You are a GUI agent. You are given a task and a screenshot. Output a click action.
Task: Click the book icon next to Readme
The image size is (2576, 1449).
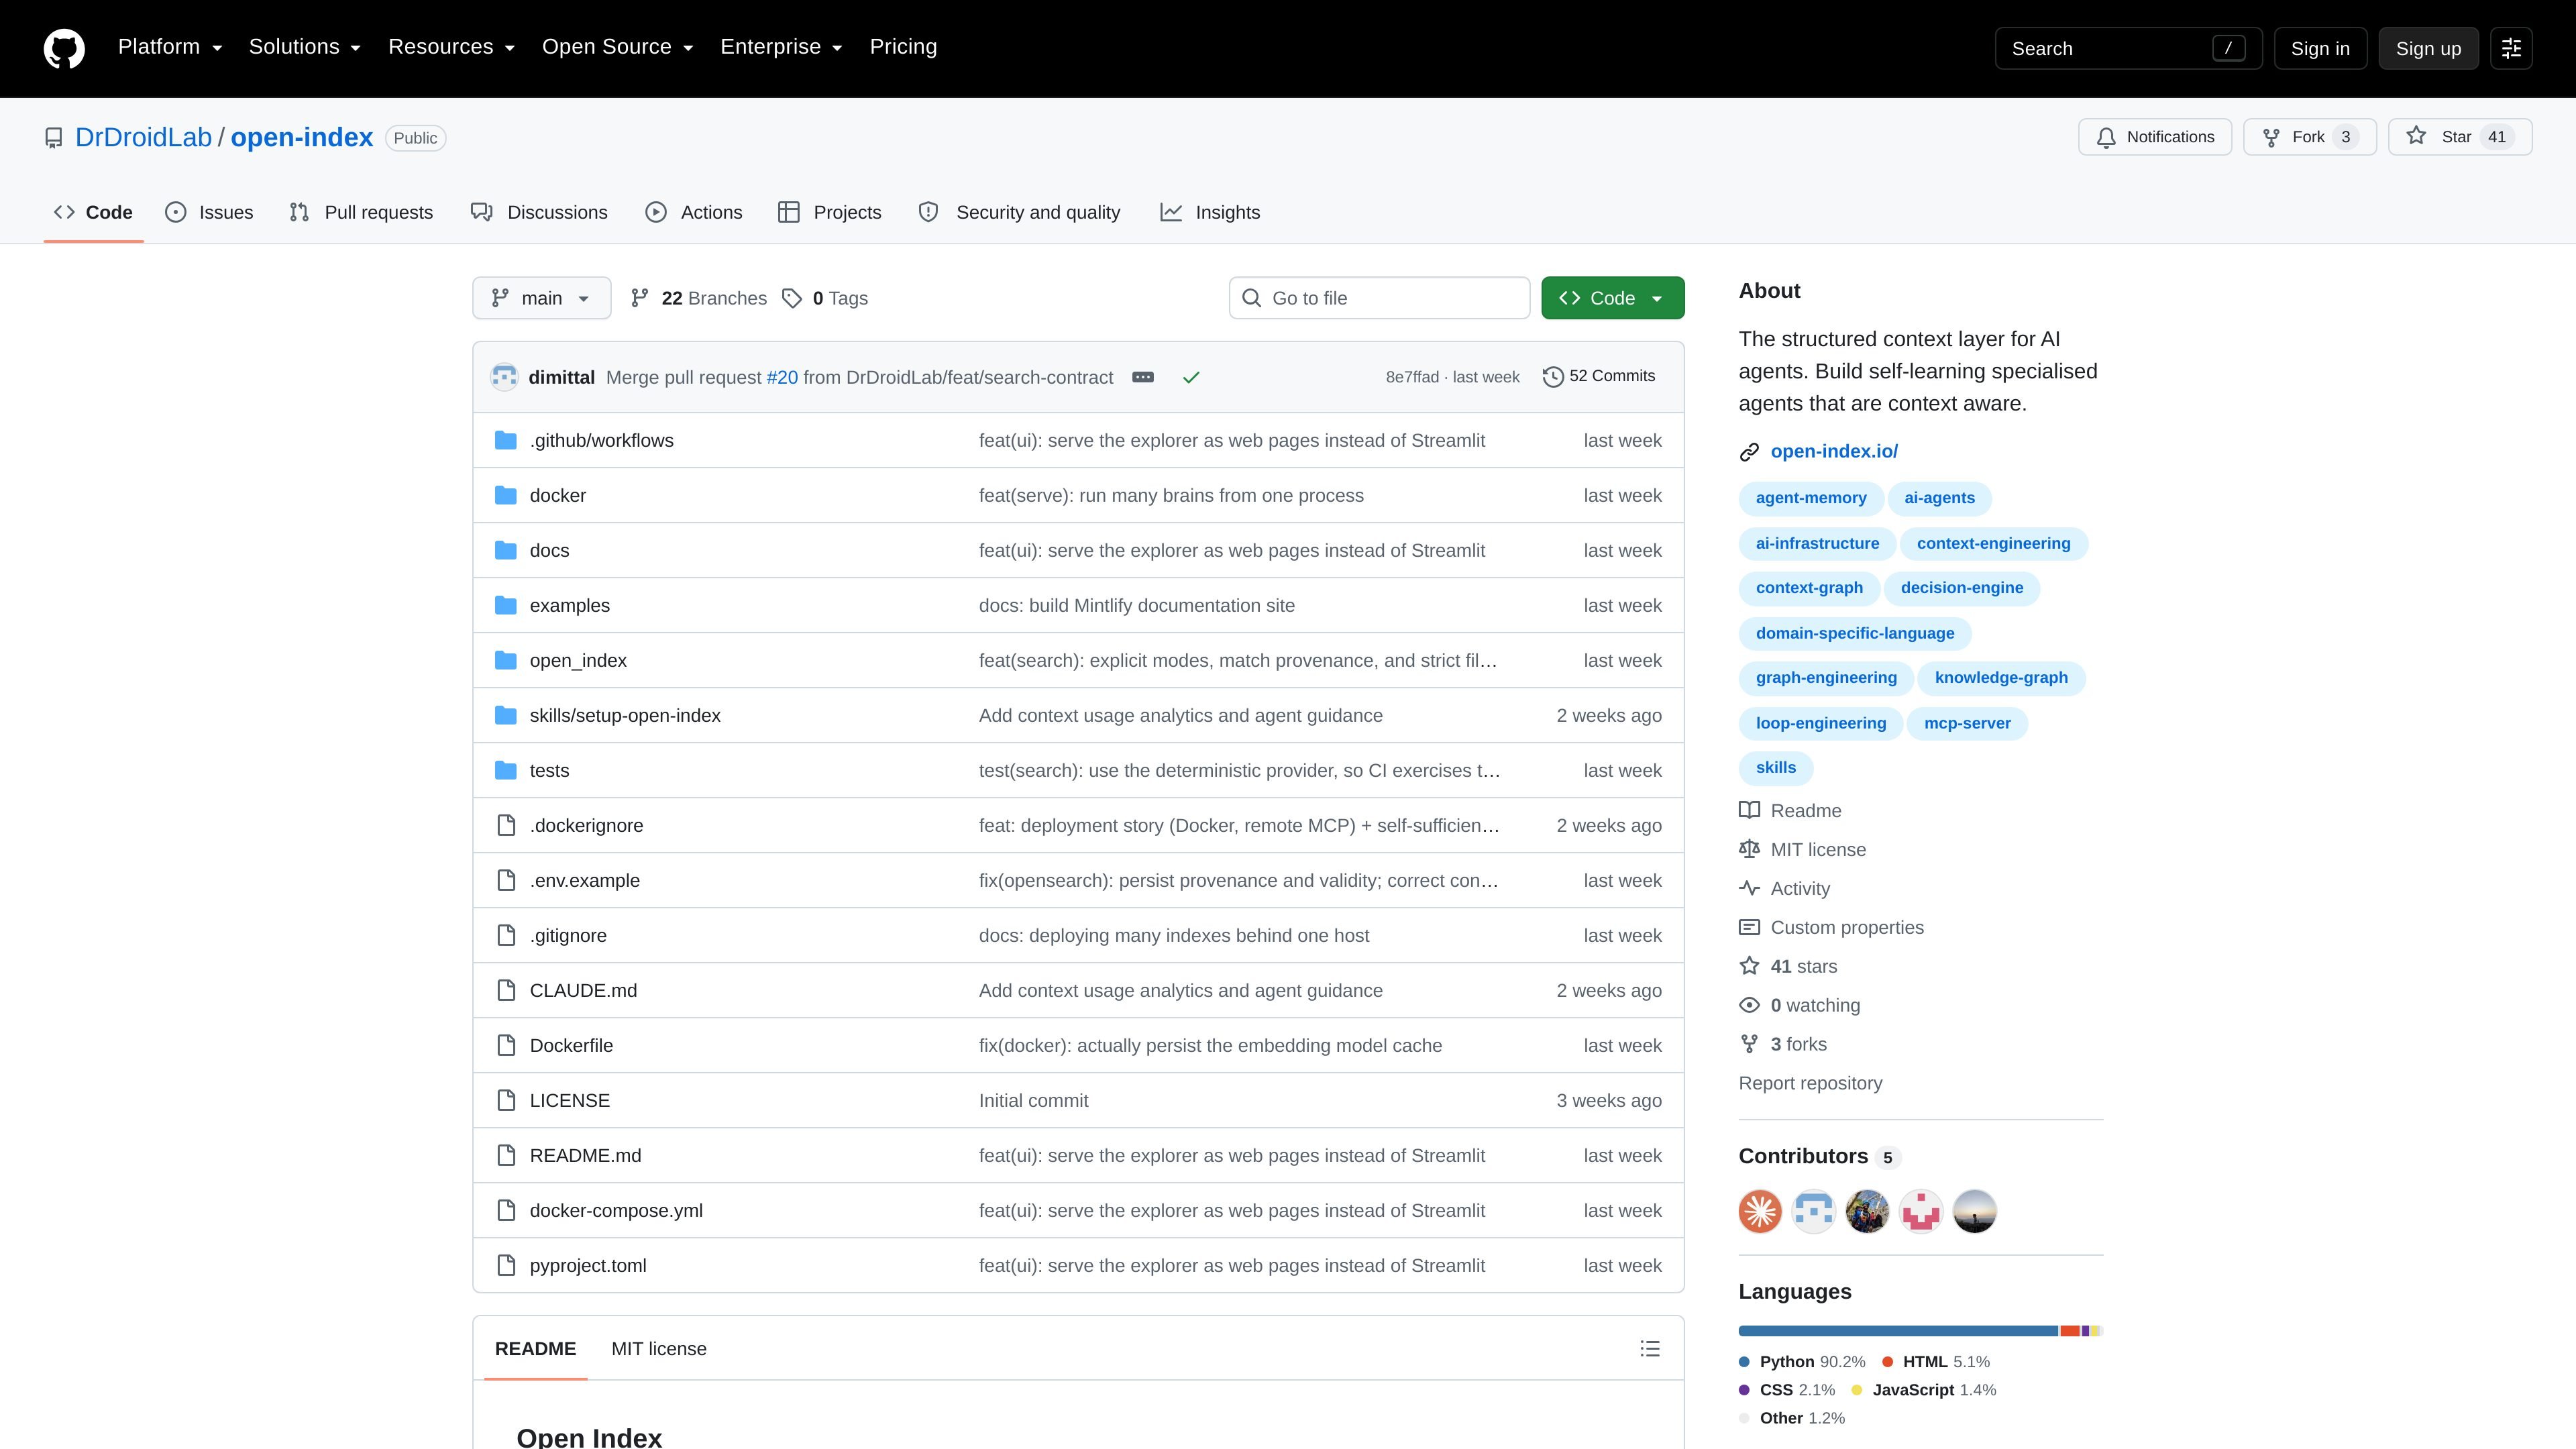pyautogui.click(x=1749, y=810)
